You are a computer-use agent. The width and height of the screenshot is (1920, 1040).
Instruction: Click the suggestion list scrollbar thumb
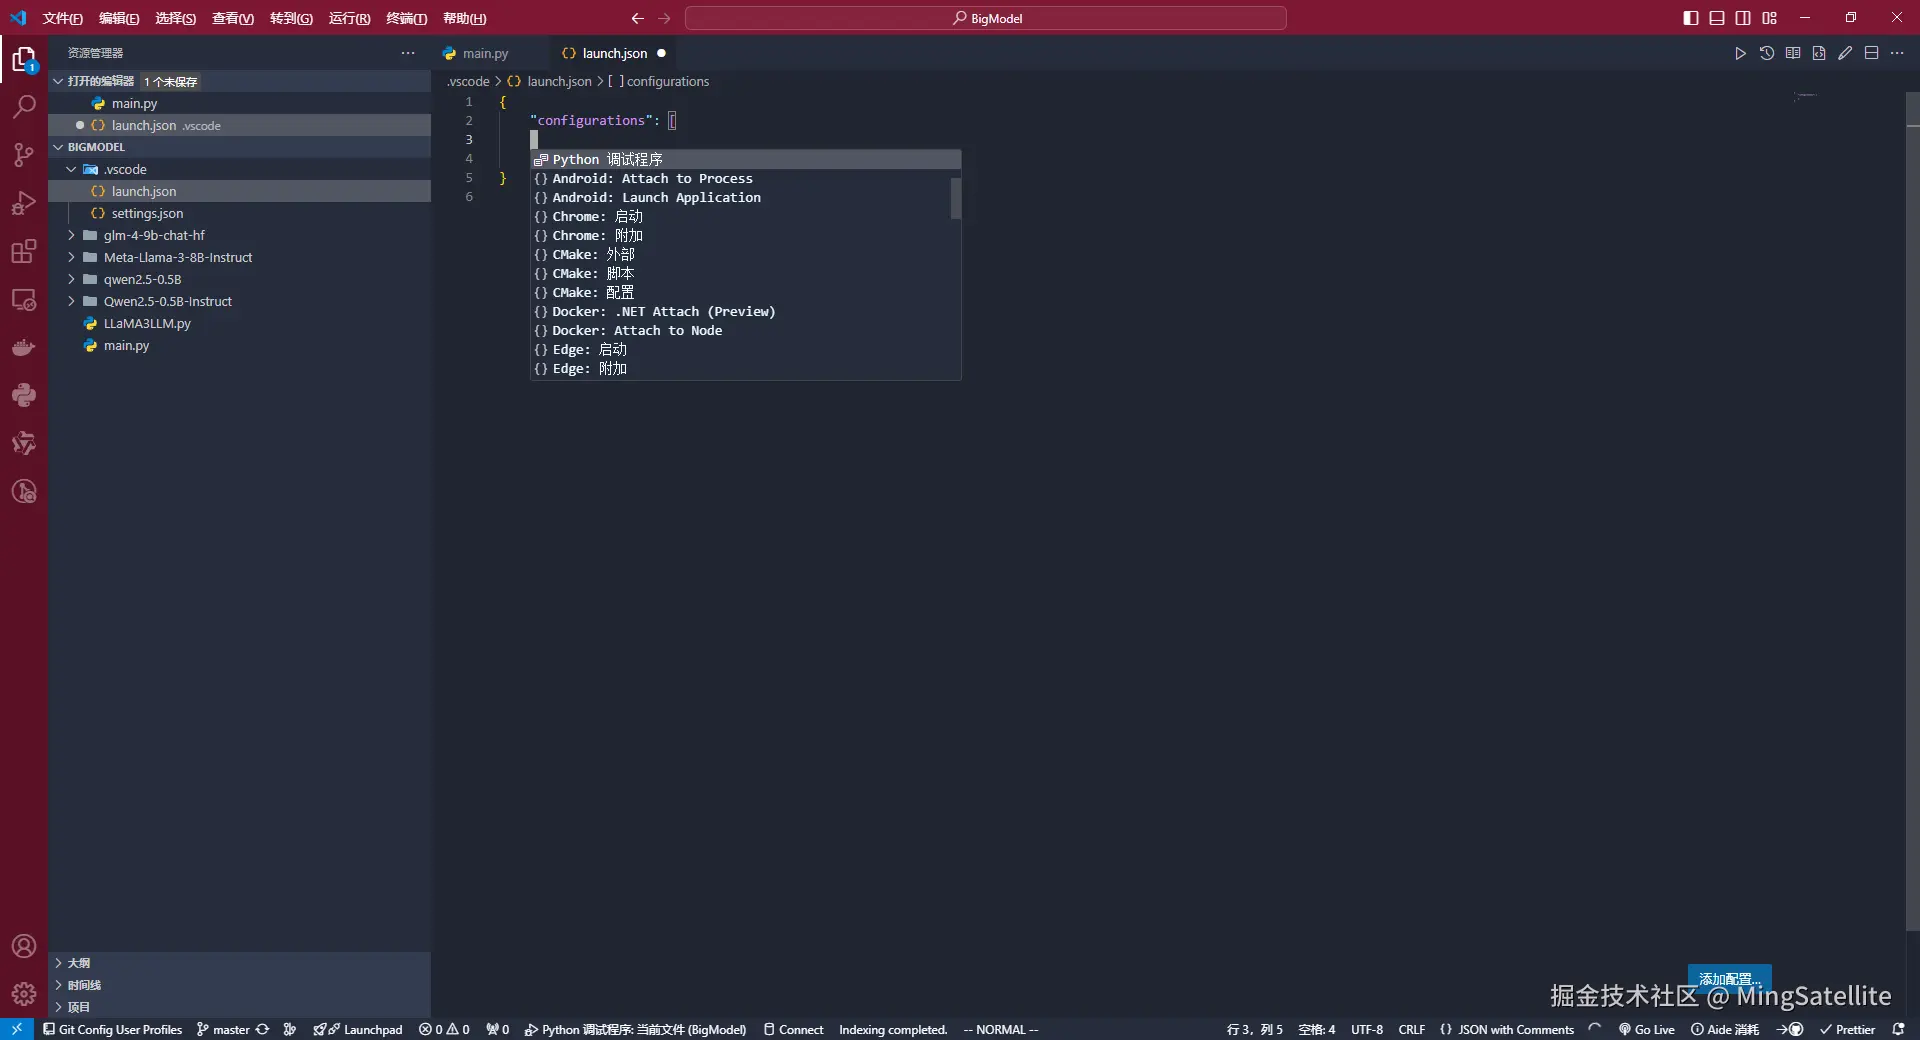[x=956, y=198]
